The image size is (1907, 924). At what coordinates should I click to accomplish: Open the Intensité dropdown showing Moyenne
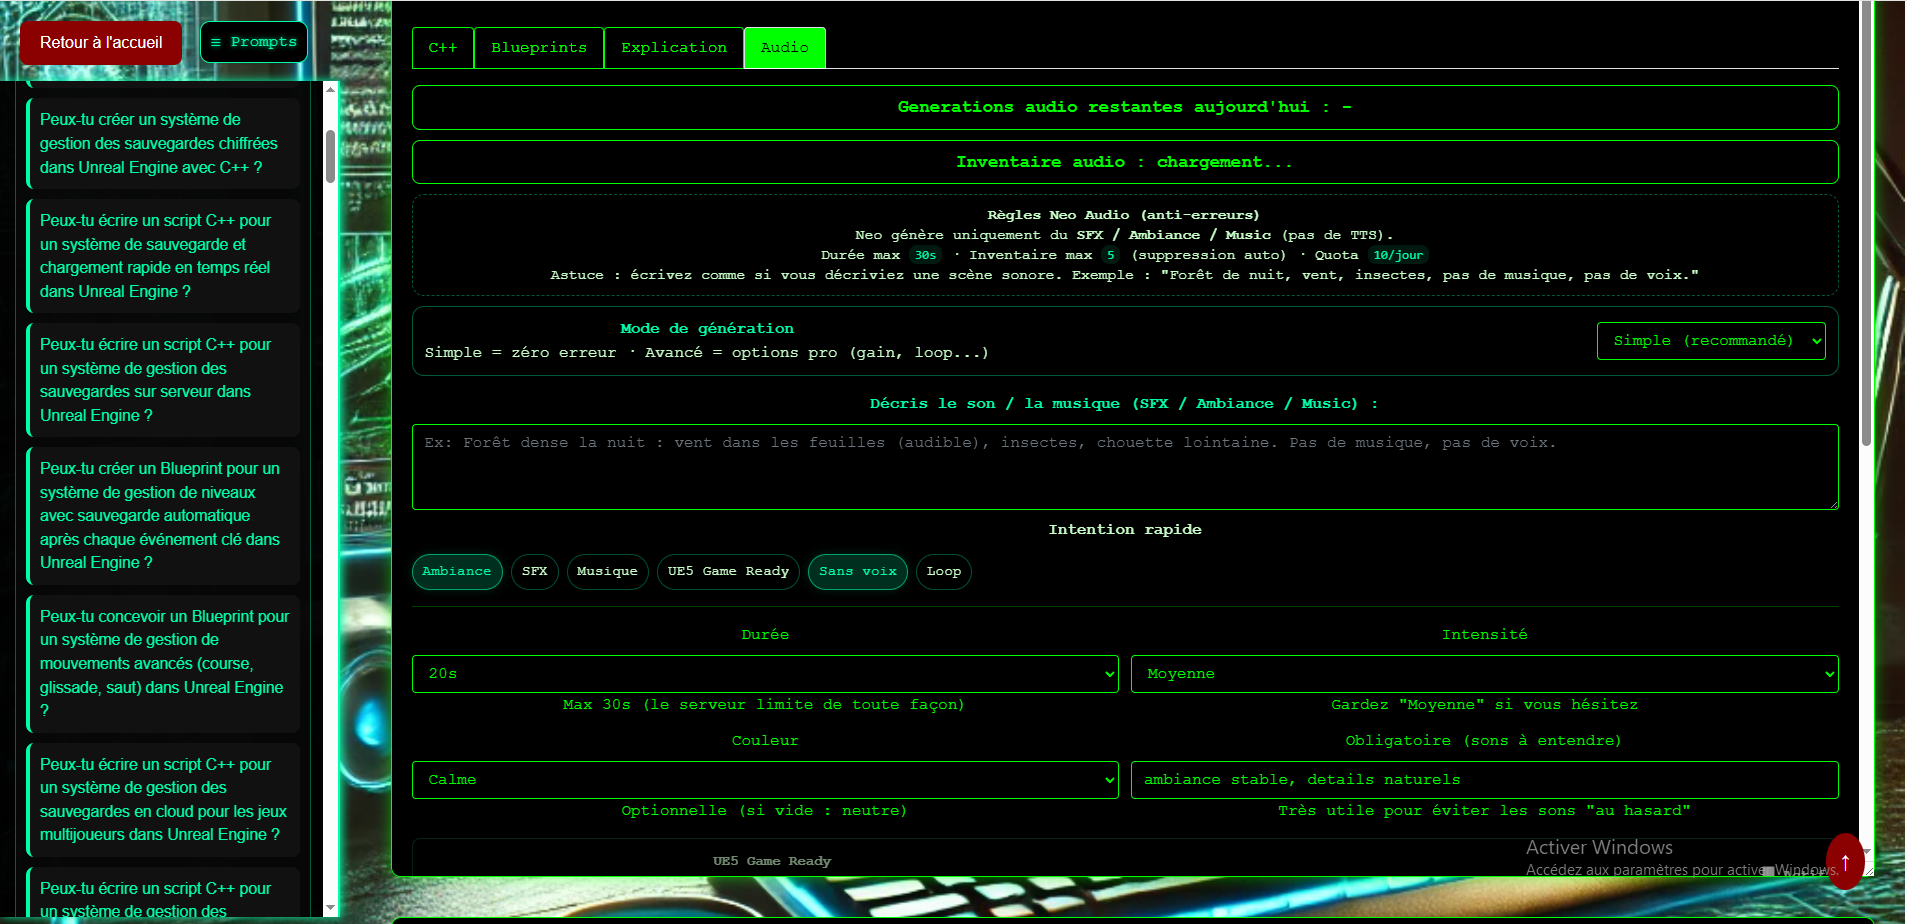pos(1484,673)
